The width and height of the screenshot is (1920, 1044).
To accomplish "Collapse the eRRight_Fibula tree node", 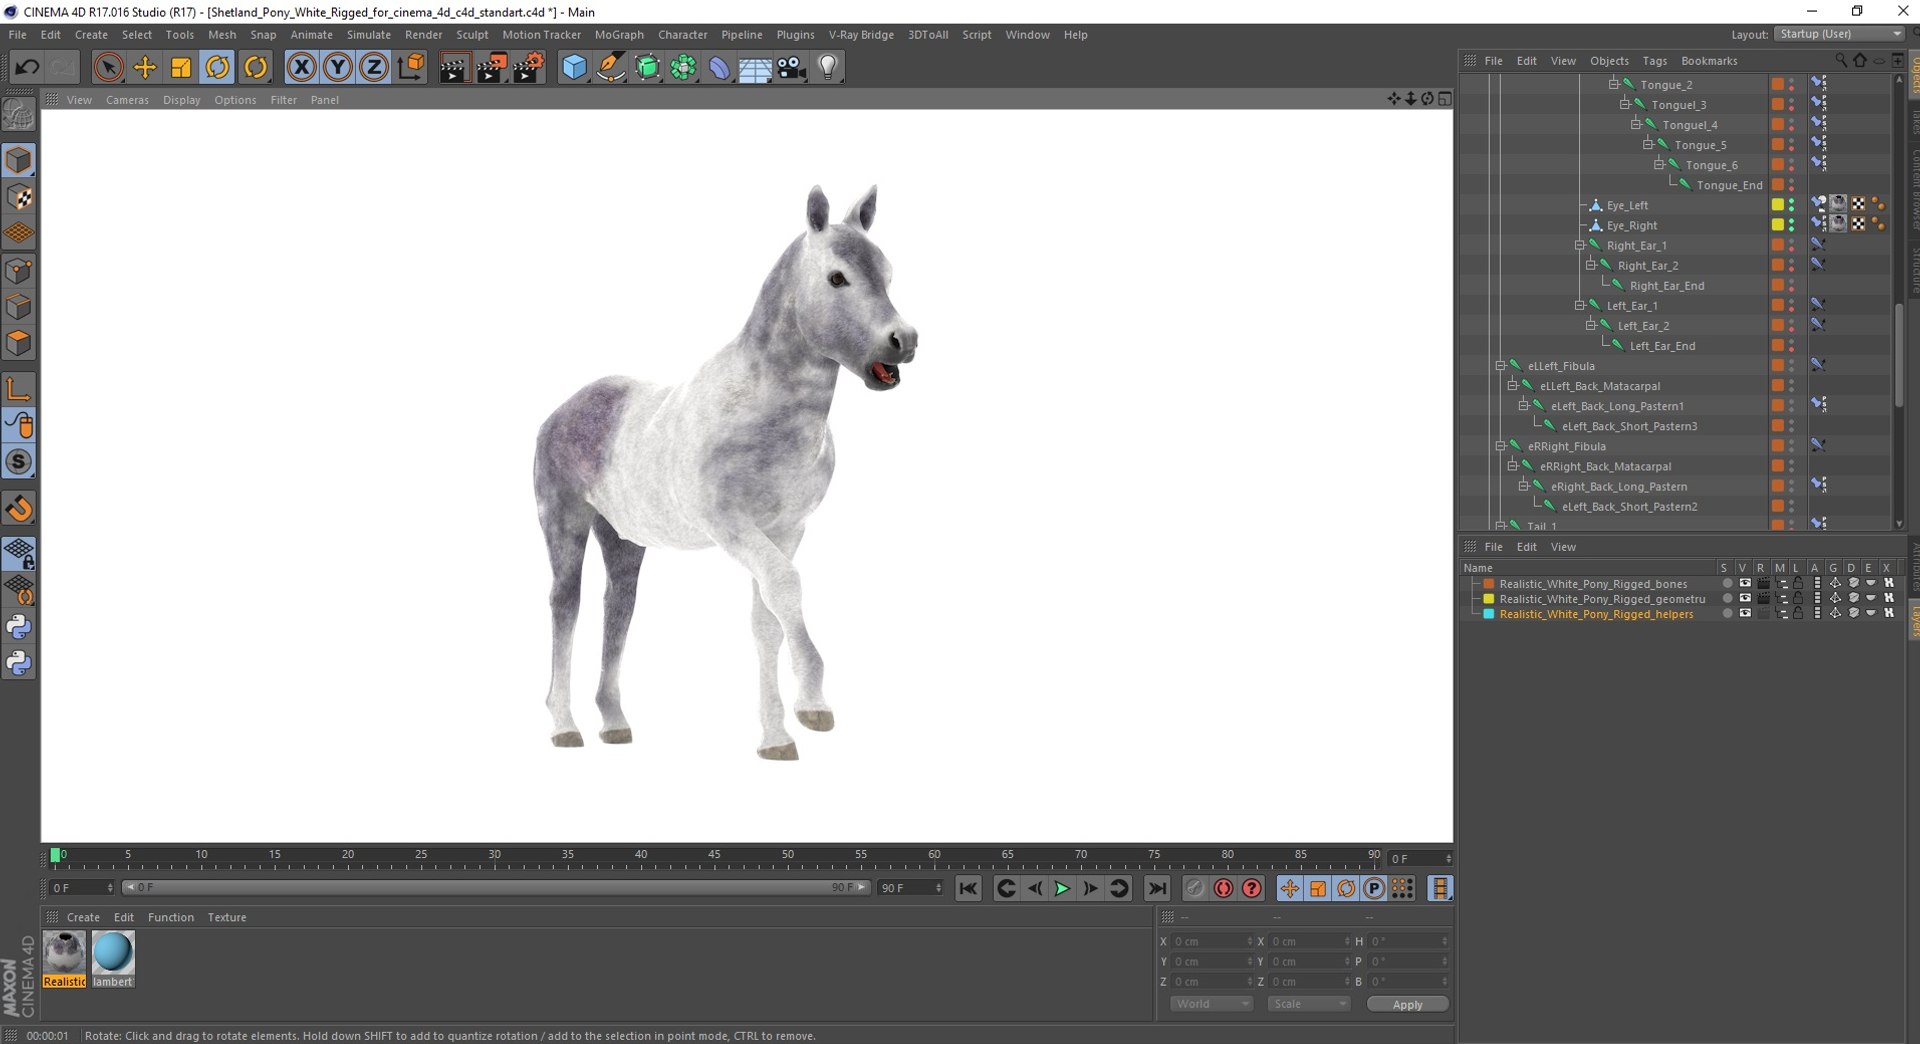I will [1500, 446].
